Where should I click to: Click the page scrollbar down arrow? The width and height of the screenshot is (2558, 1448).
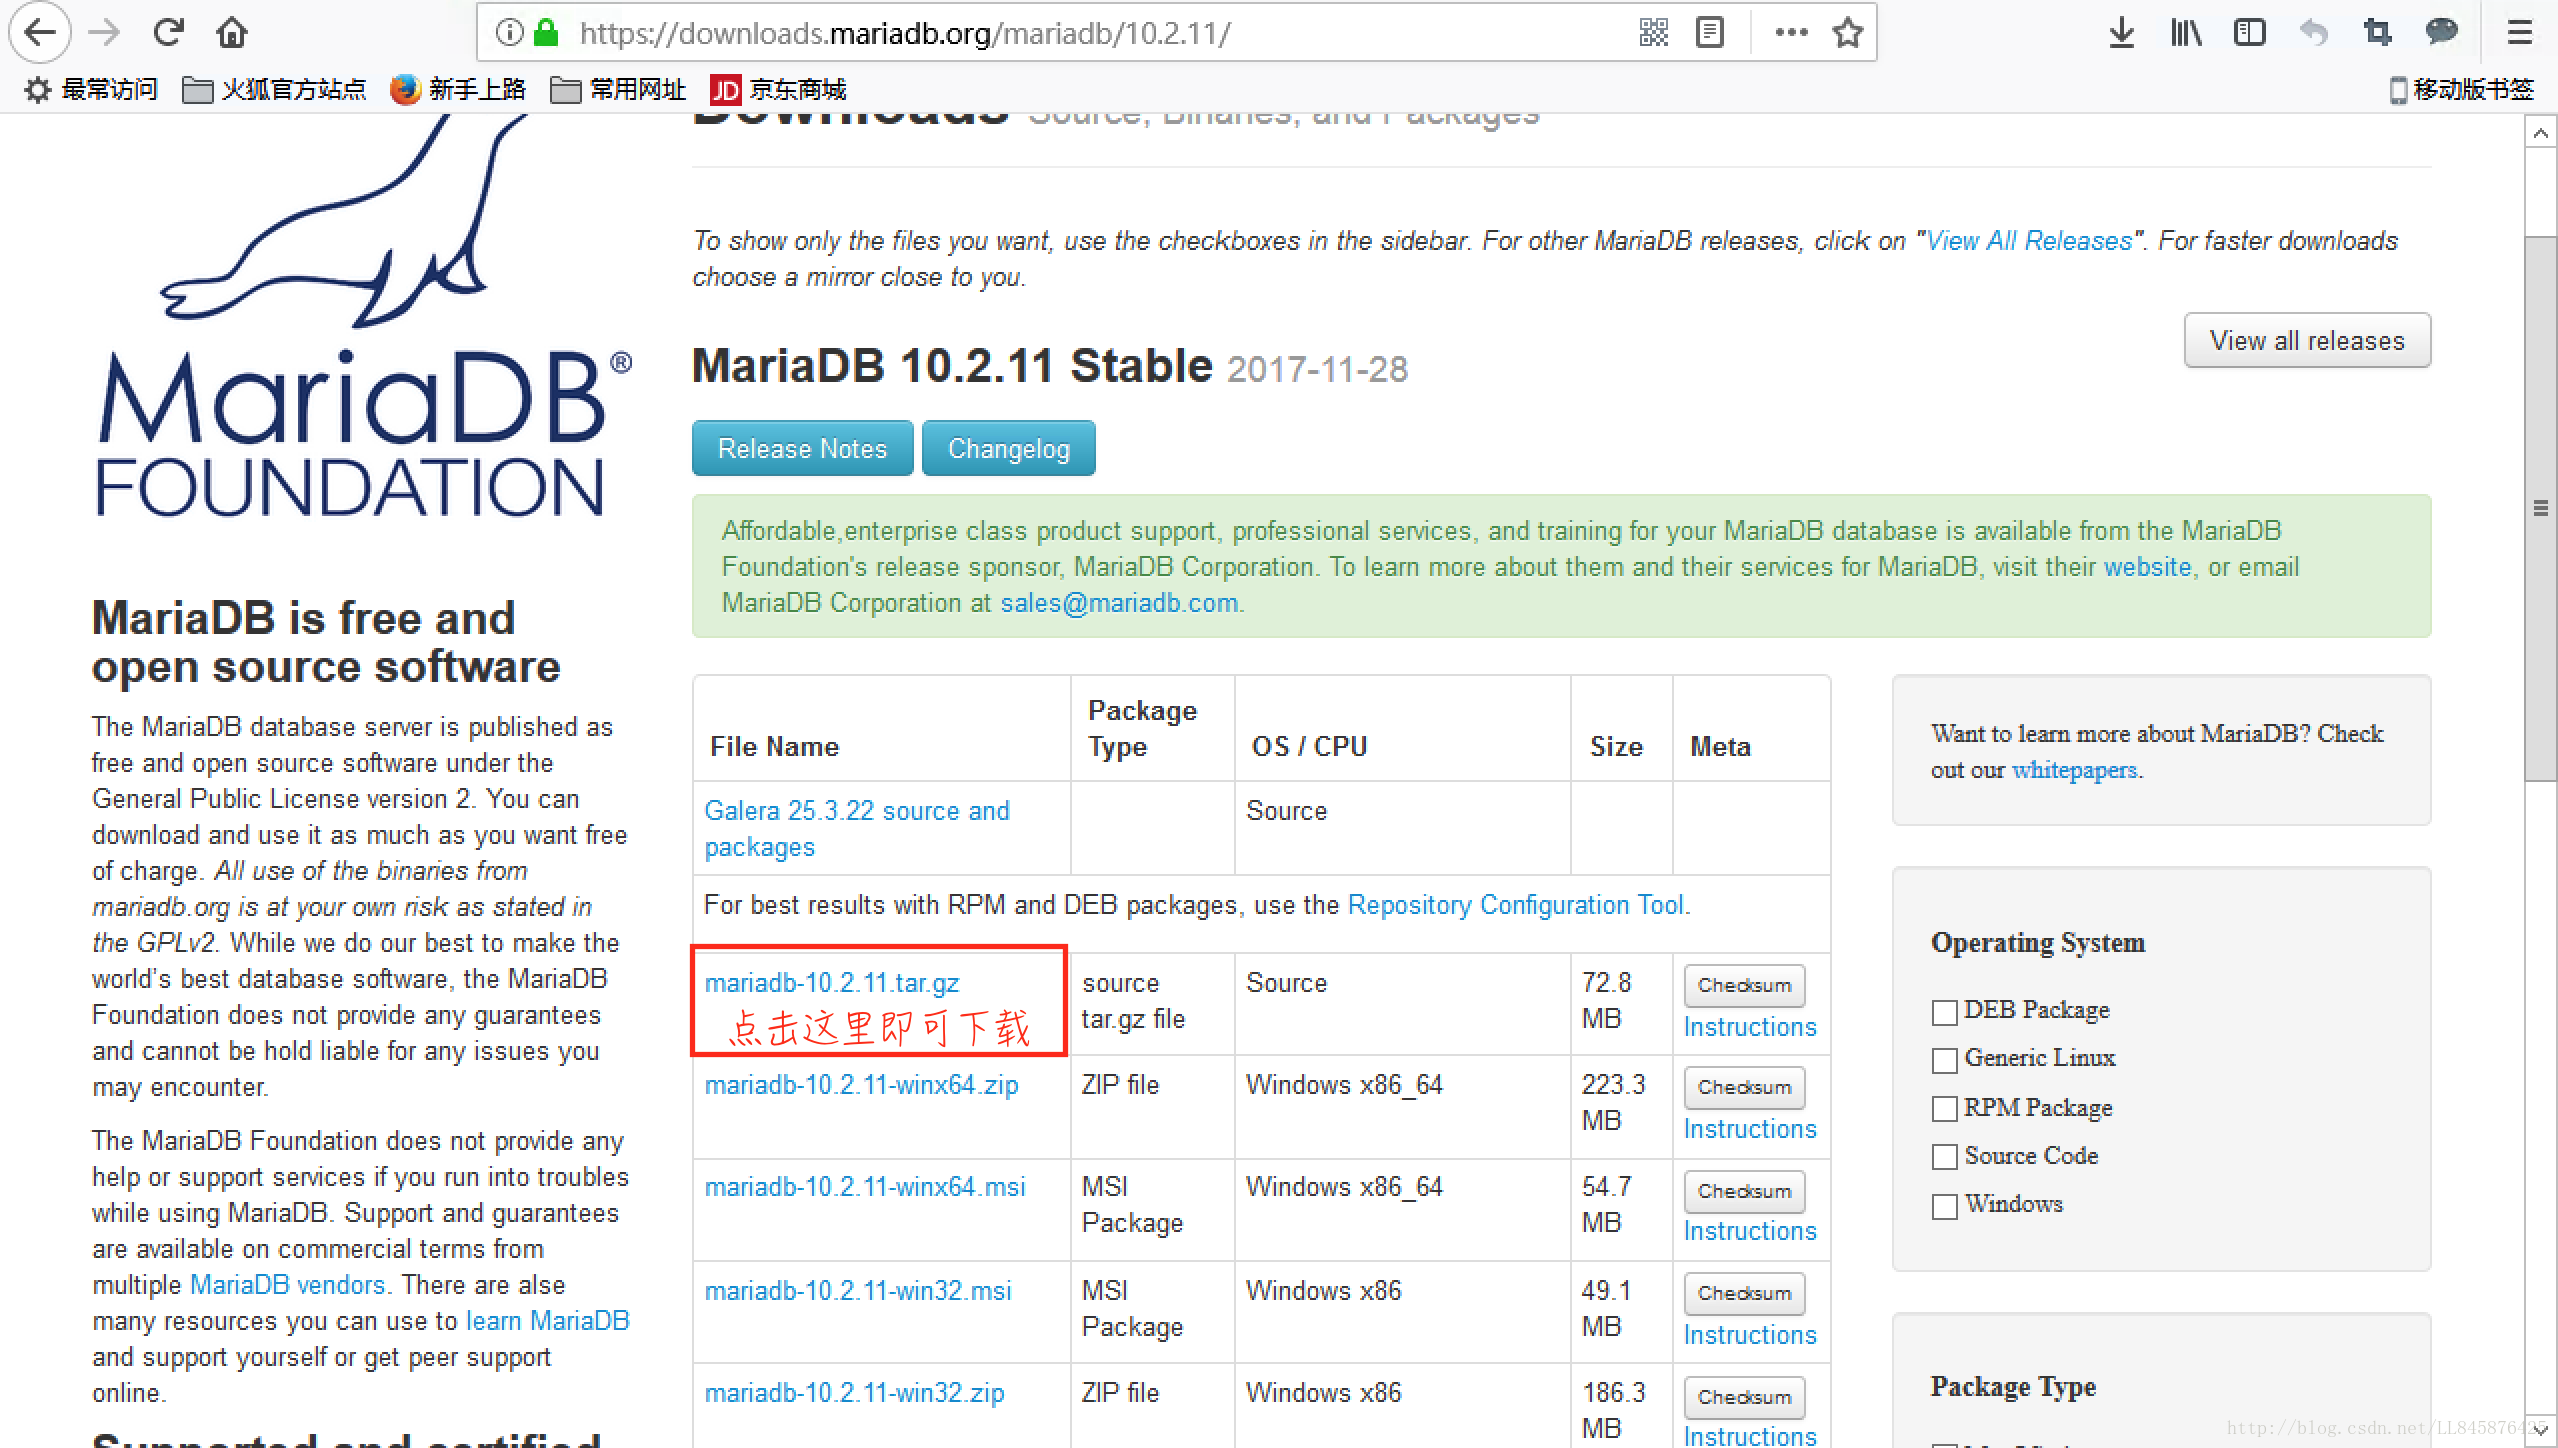pos(2540,1431)
